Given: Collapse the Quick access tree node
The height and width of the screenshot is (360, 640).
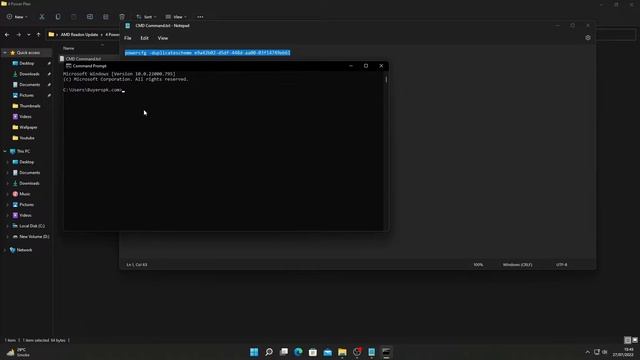Looking at the screenshot, I should [x=5, y=53].
